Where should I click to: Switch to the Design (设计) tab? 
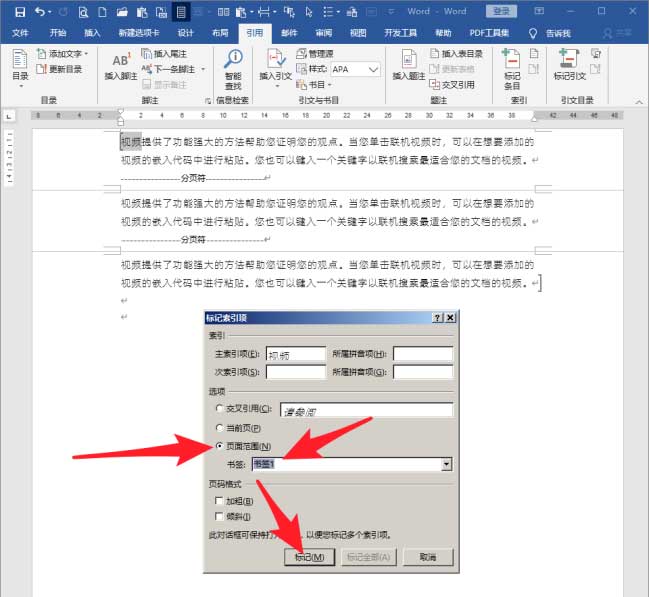tap(185, 33)
